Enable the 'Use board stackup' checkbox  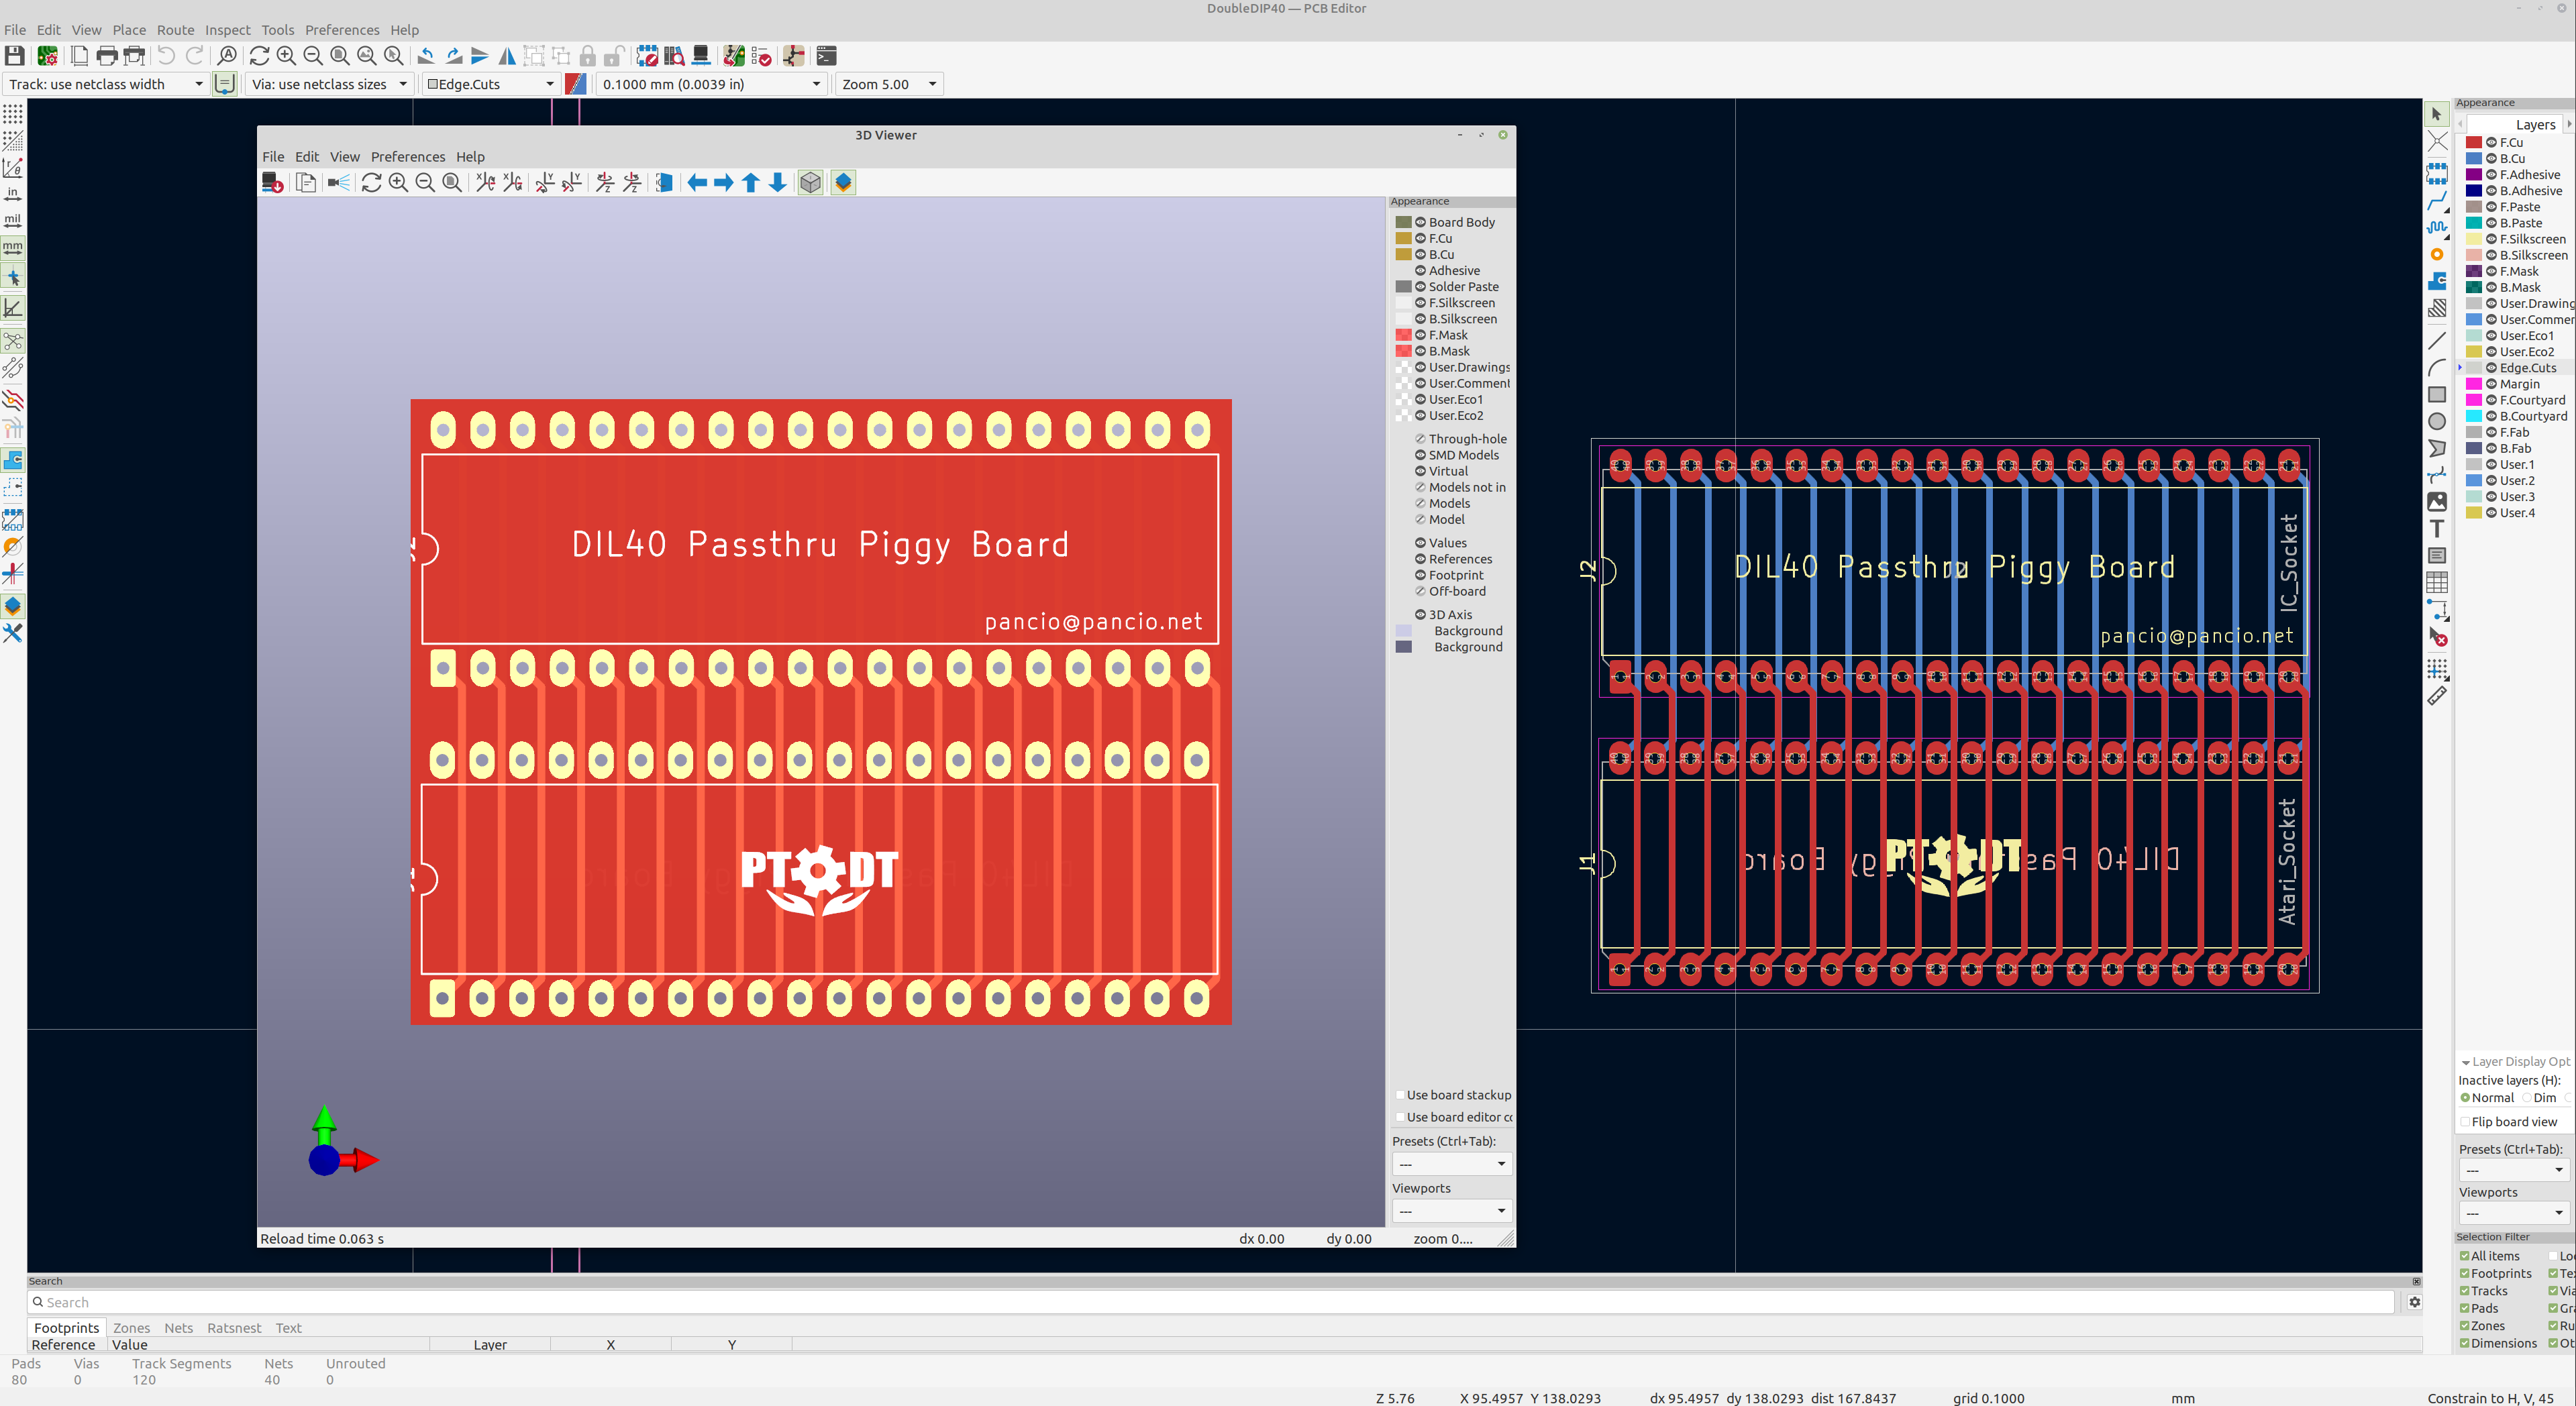tap(1400, 1095)
